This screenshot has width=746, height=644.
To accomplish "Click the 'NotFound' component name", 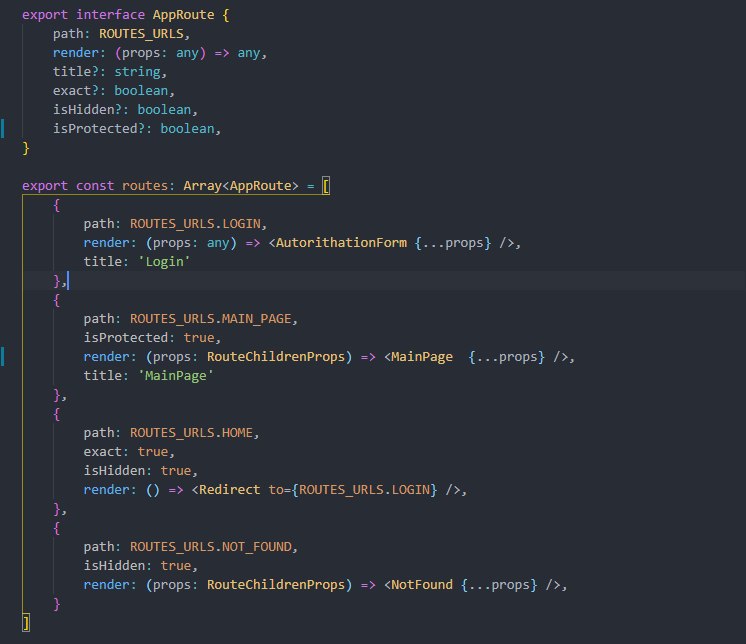I will click(422, 585).
